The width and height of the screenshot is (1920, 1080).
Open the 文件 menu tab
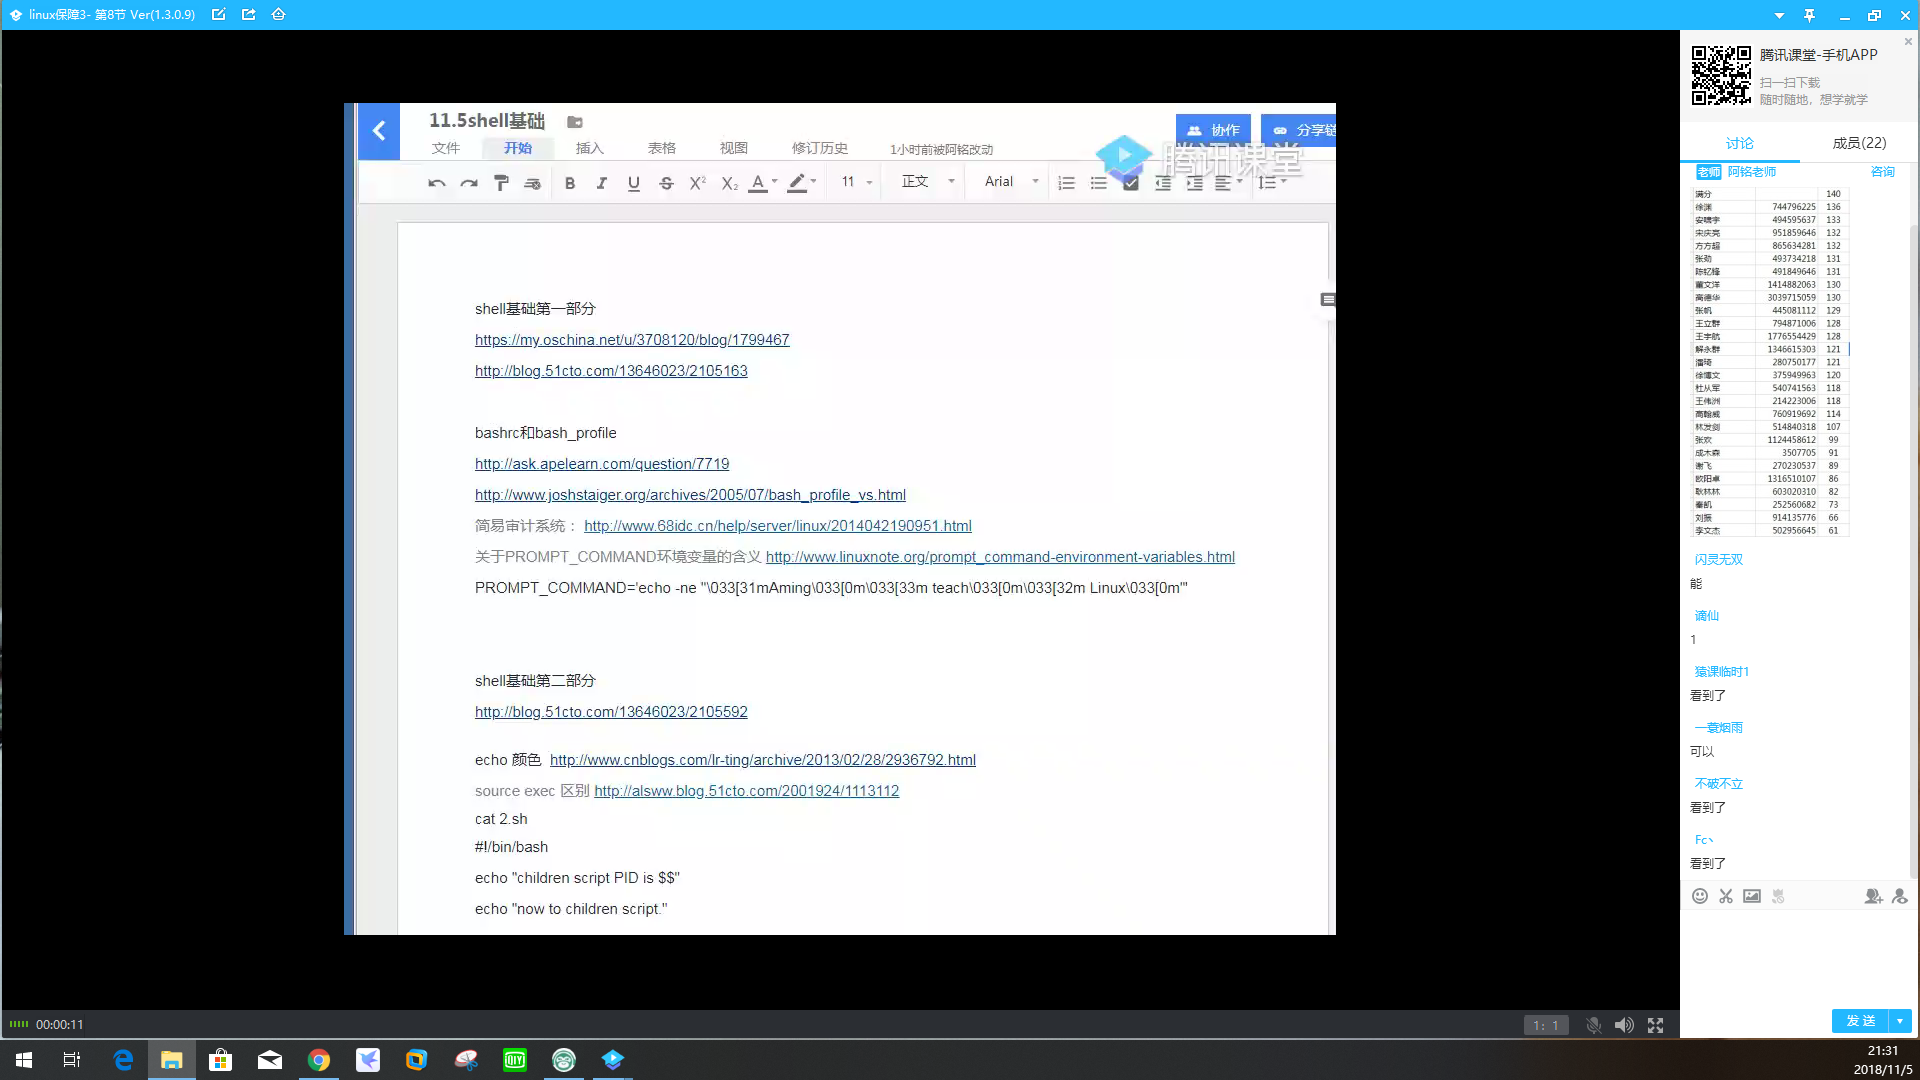pos(446,148)
